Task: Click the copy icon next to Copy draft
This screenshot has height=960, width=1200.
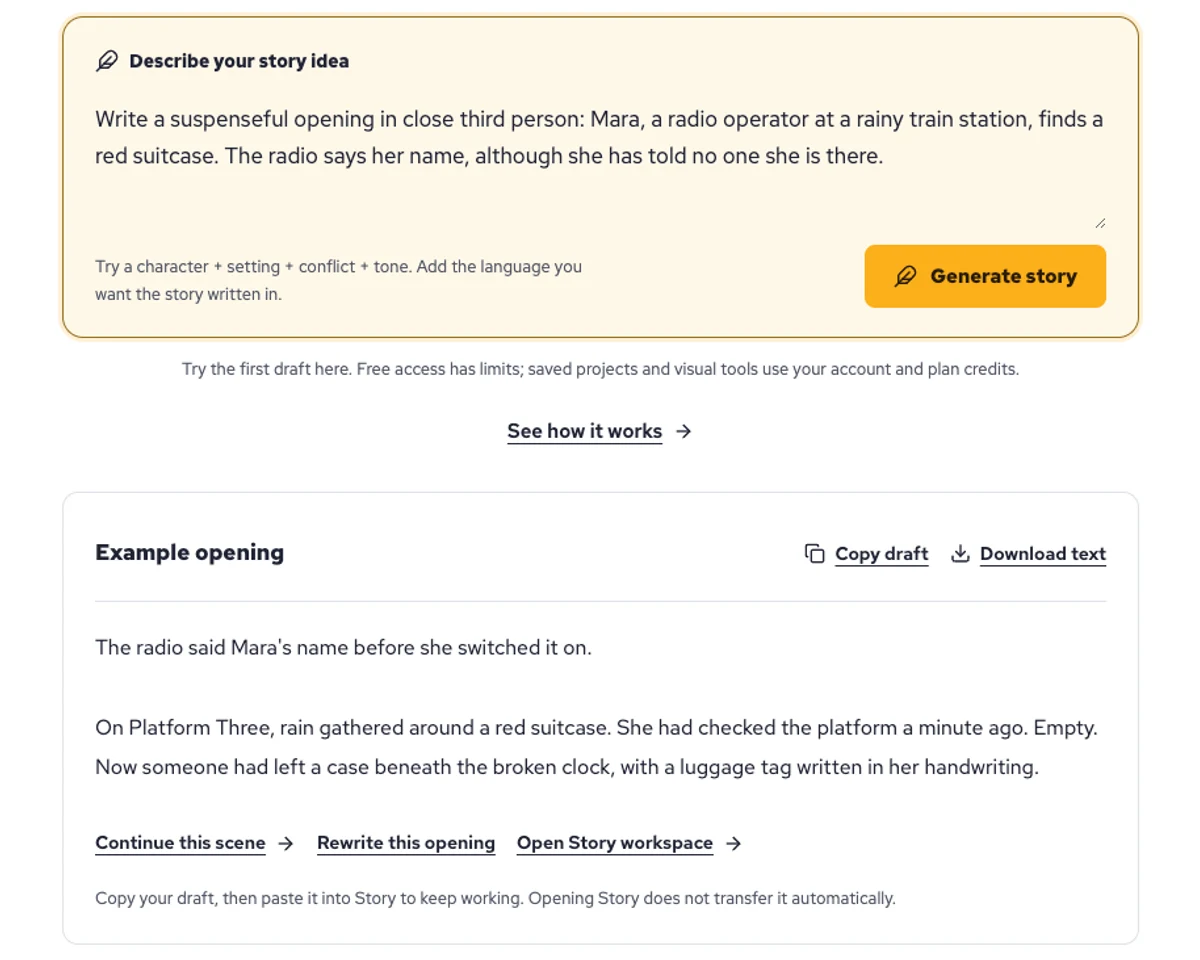Action: 815,554
